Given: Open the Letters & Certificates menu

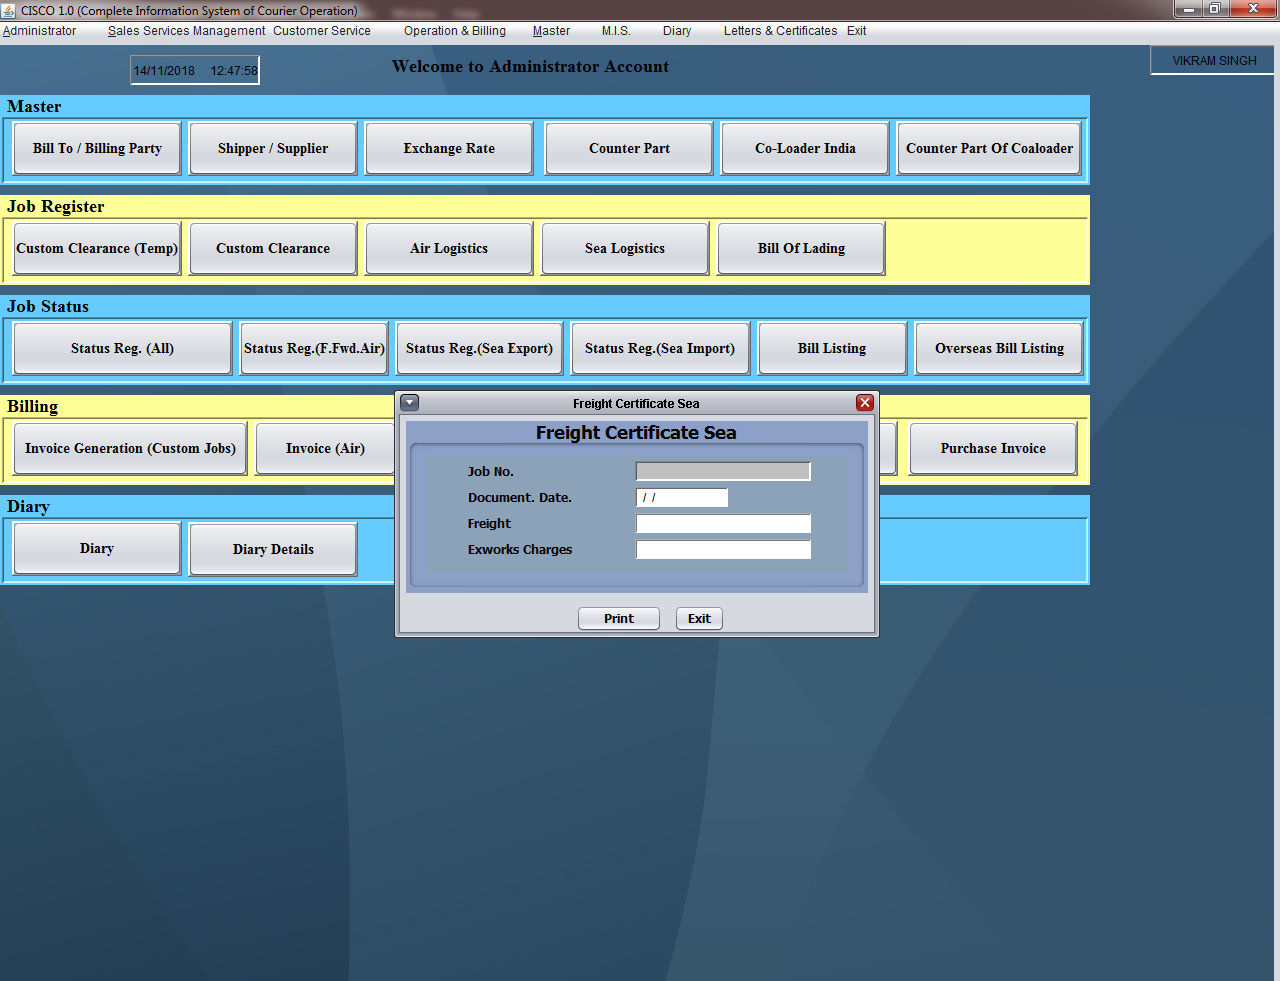Looking at the screenshot, I should click(780, 31).
